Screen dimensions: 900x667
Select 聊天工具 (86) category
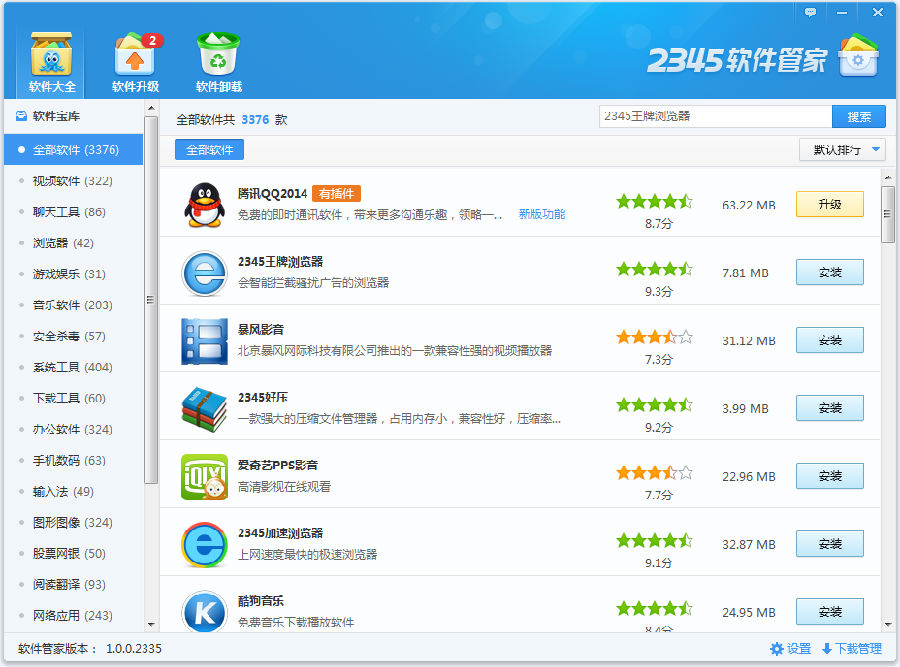point(73,212)
